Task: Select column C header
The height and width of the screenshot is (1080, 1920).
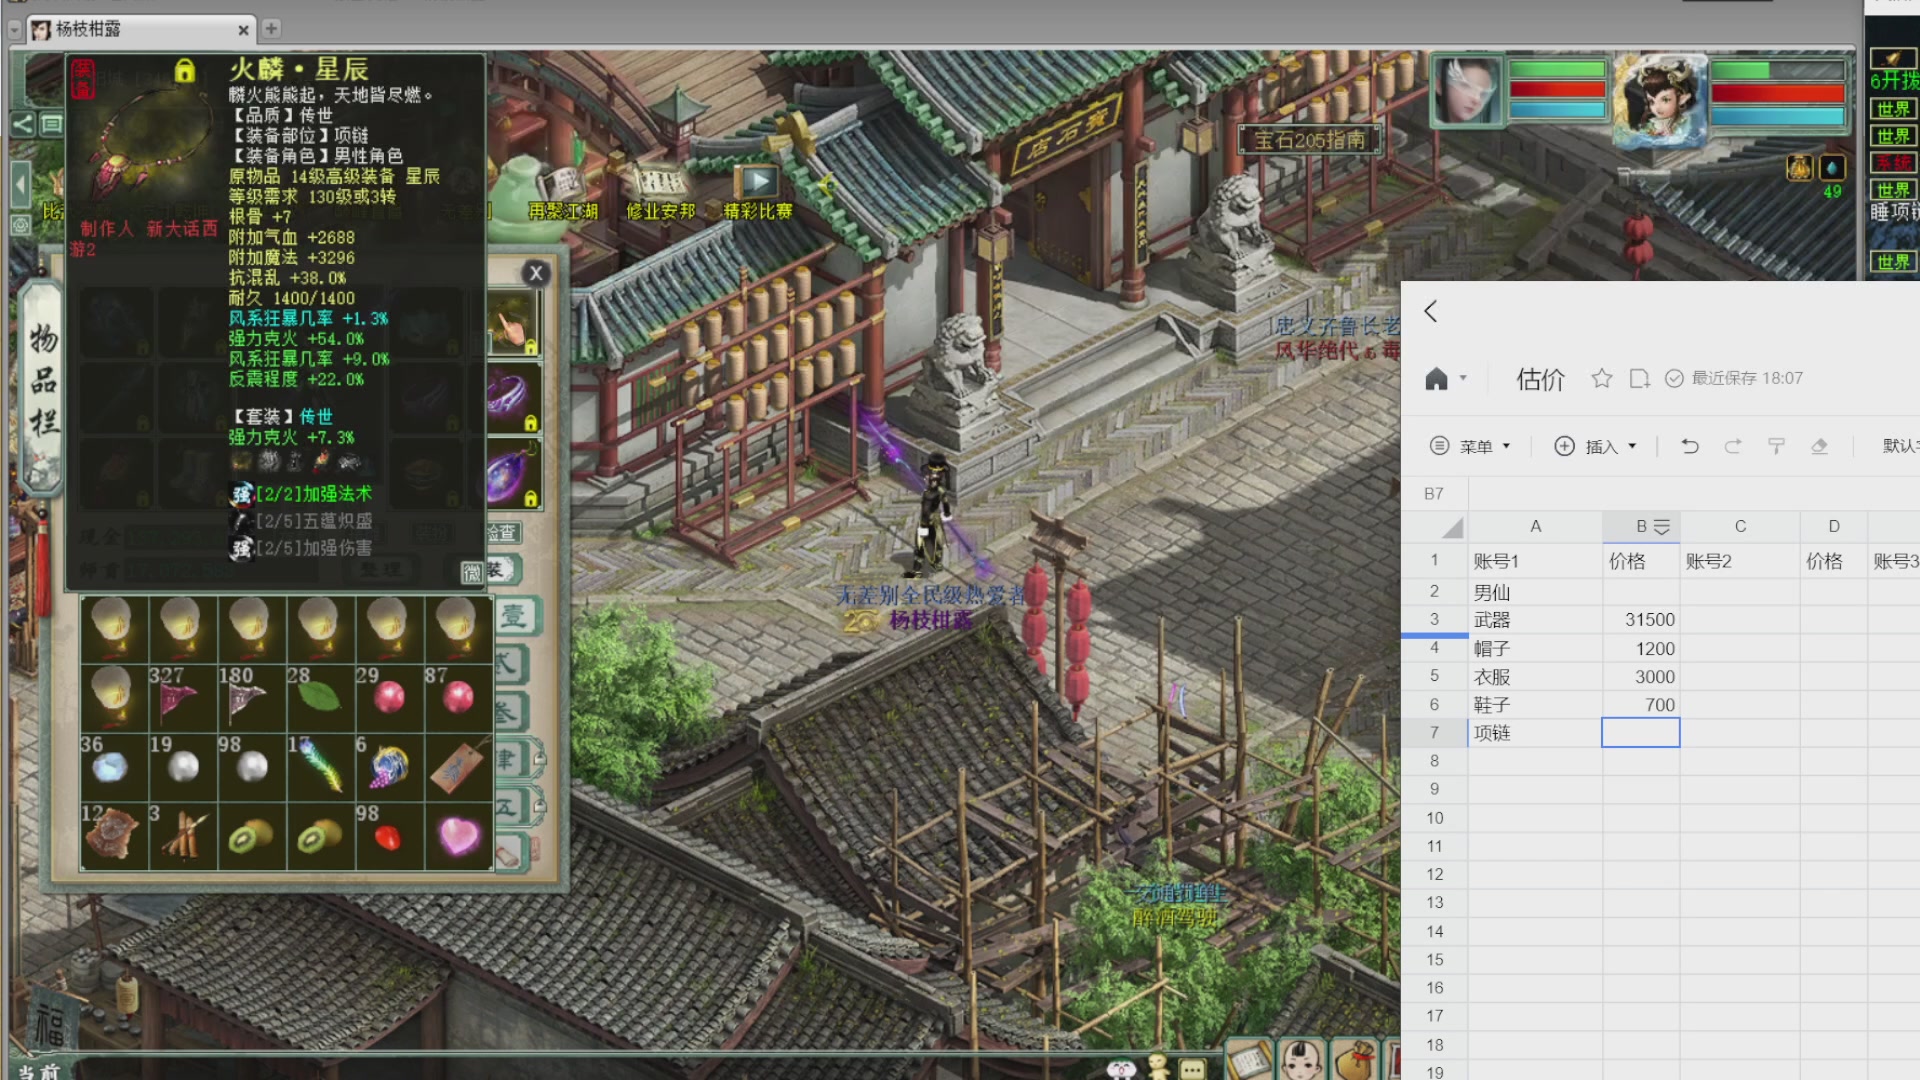Action: [1740, 527]
